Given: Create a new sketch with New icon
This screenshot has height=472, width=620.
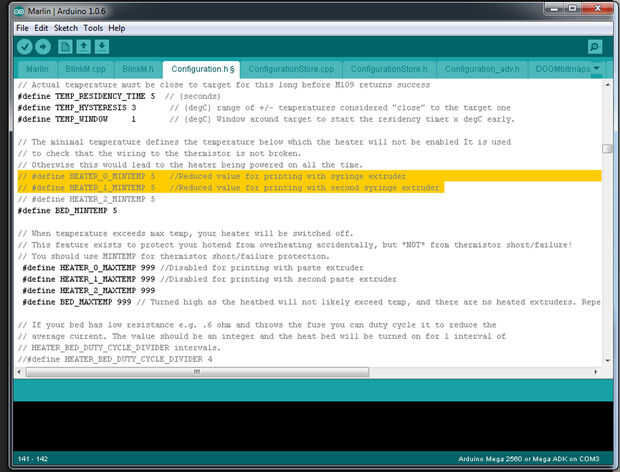Looking at the screenshot, I should (65, 47).
